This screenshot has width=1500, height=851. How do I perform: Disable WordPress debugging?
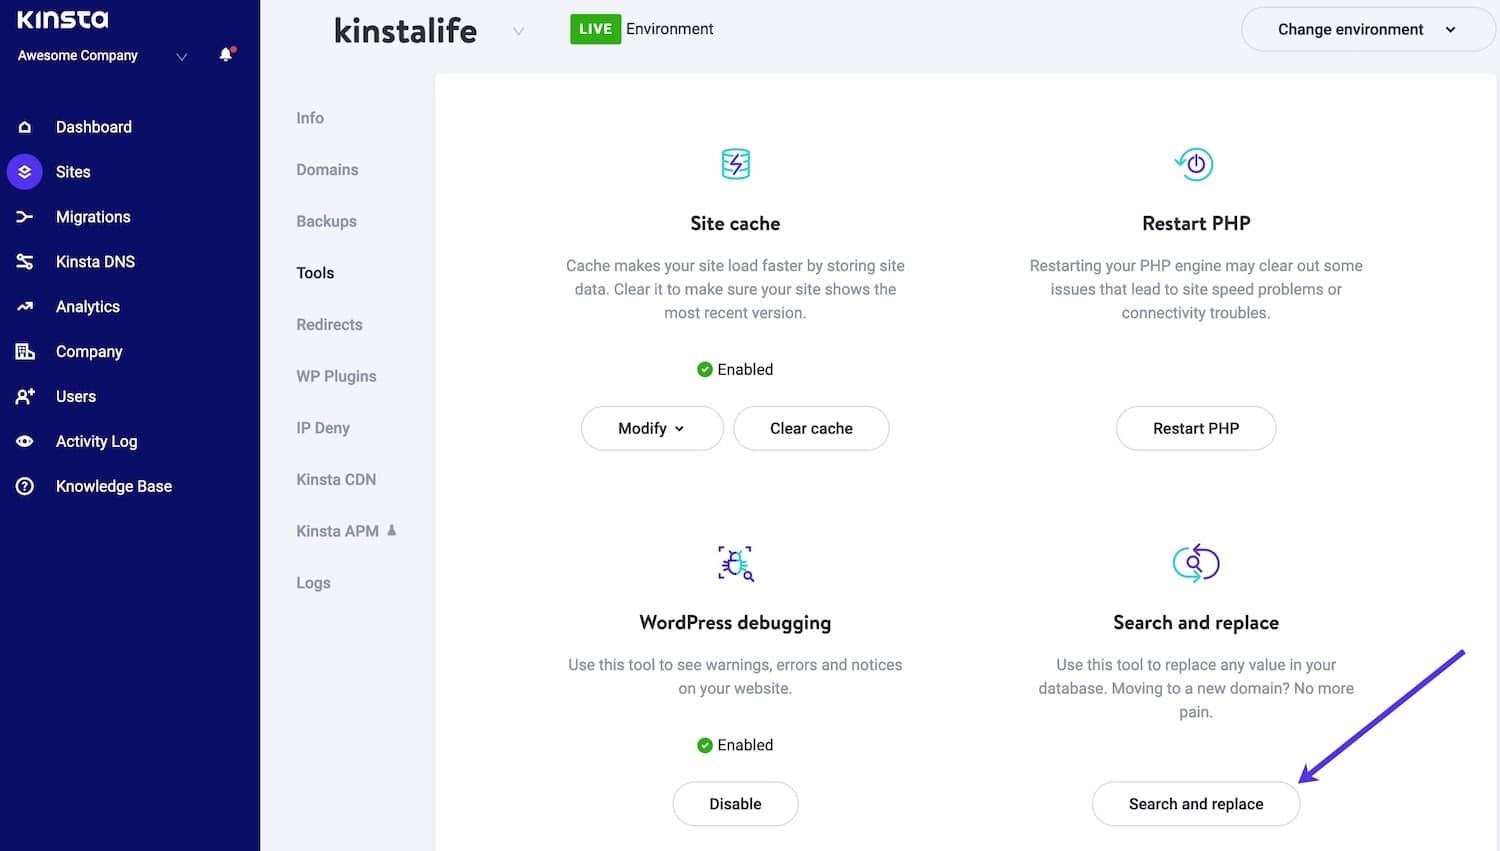click(x=735, y=804)
